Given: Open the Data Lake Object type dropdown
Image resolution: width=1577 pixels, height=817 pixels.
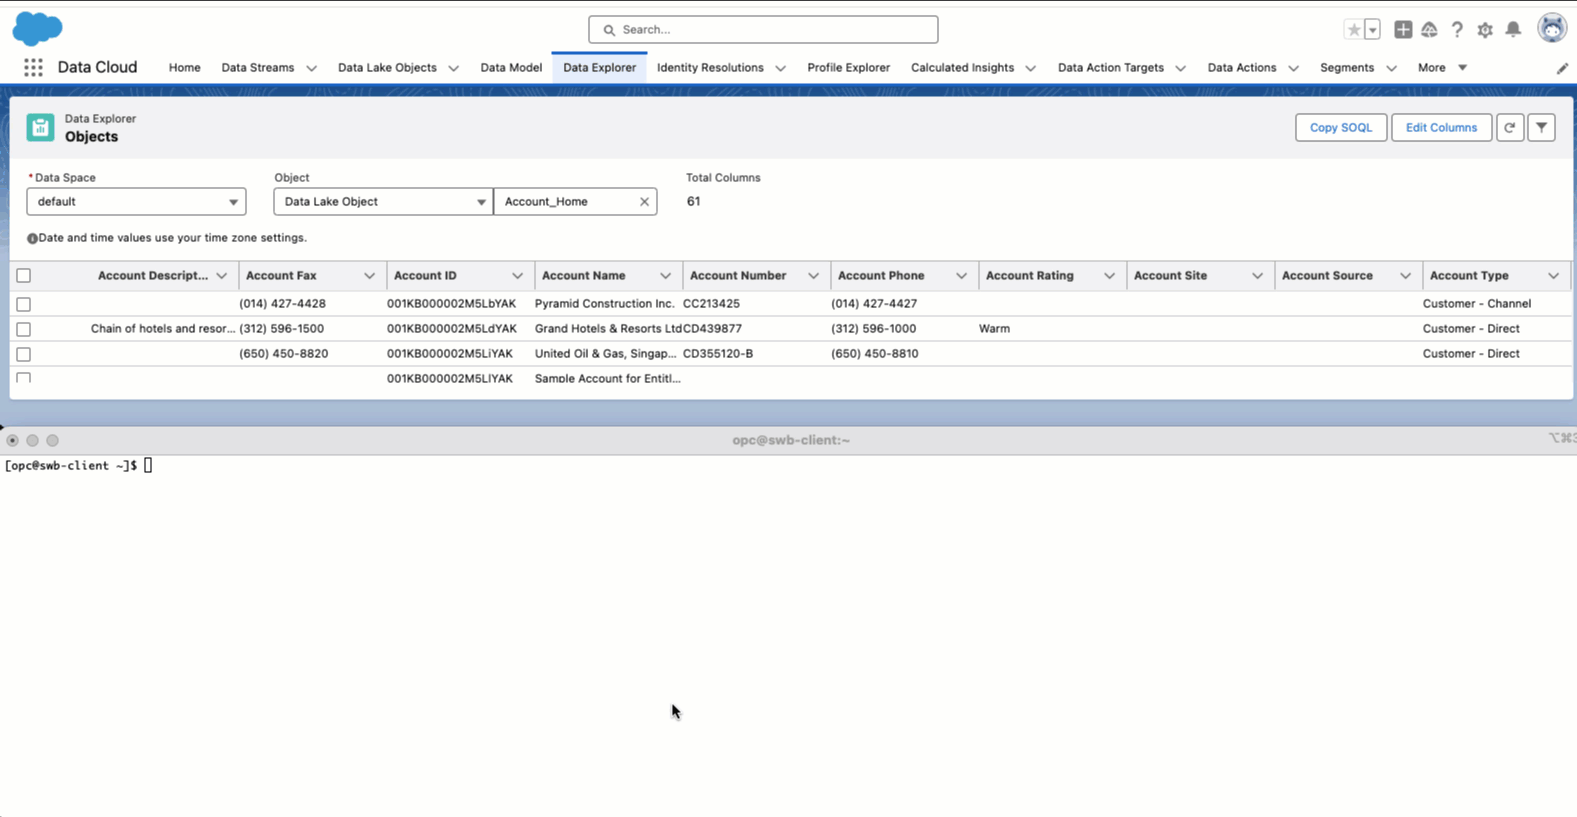Looking at the screenshot, I should (383, 202).
